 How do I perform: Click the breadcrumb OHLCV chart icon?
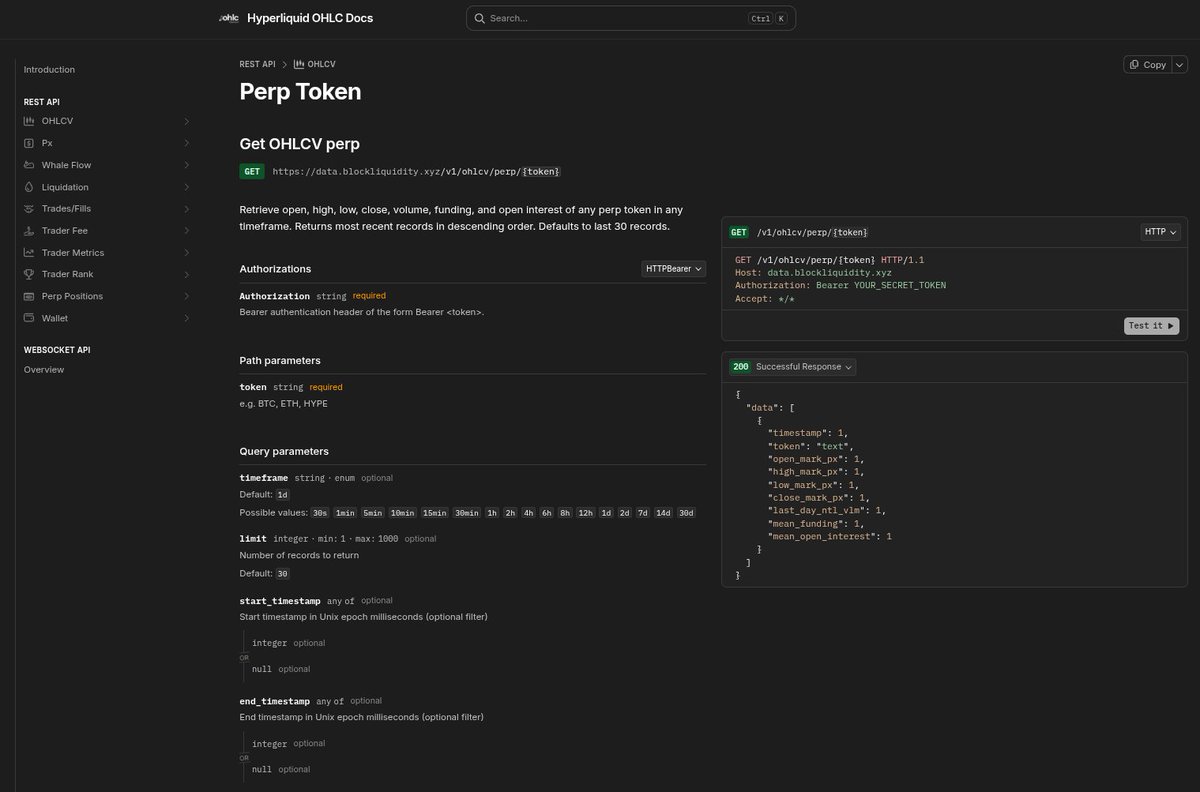pyautogui.click(x=298, y=64)
